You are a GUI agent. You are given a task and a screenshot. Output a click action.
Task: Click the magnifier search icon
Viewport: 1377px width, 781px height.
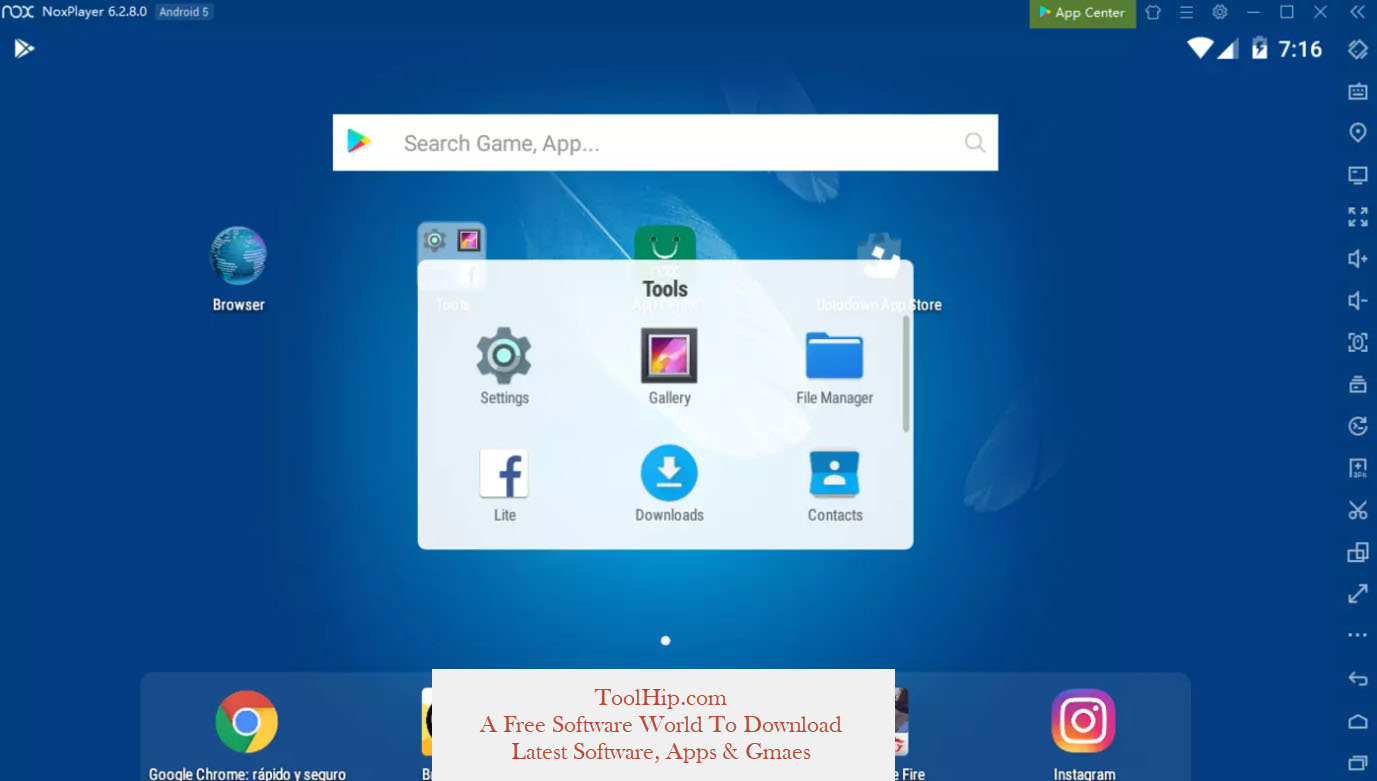point(975,142)
